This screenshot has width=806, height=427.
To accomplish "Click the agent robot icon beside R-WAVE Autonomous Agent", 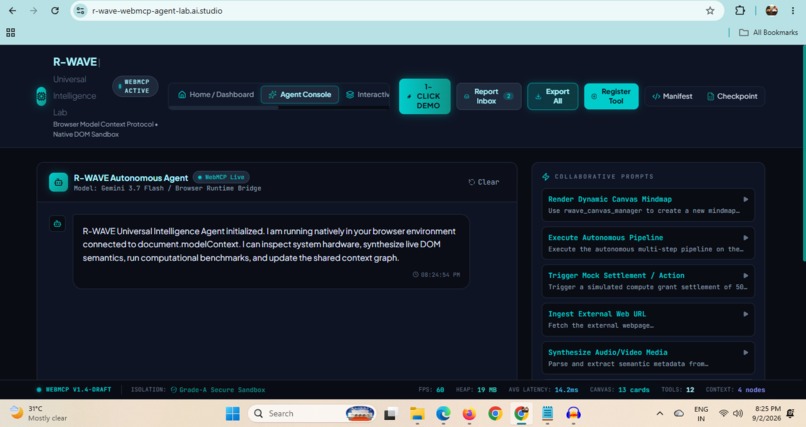I will [x=58, y=182].
